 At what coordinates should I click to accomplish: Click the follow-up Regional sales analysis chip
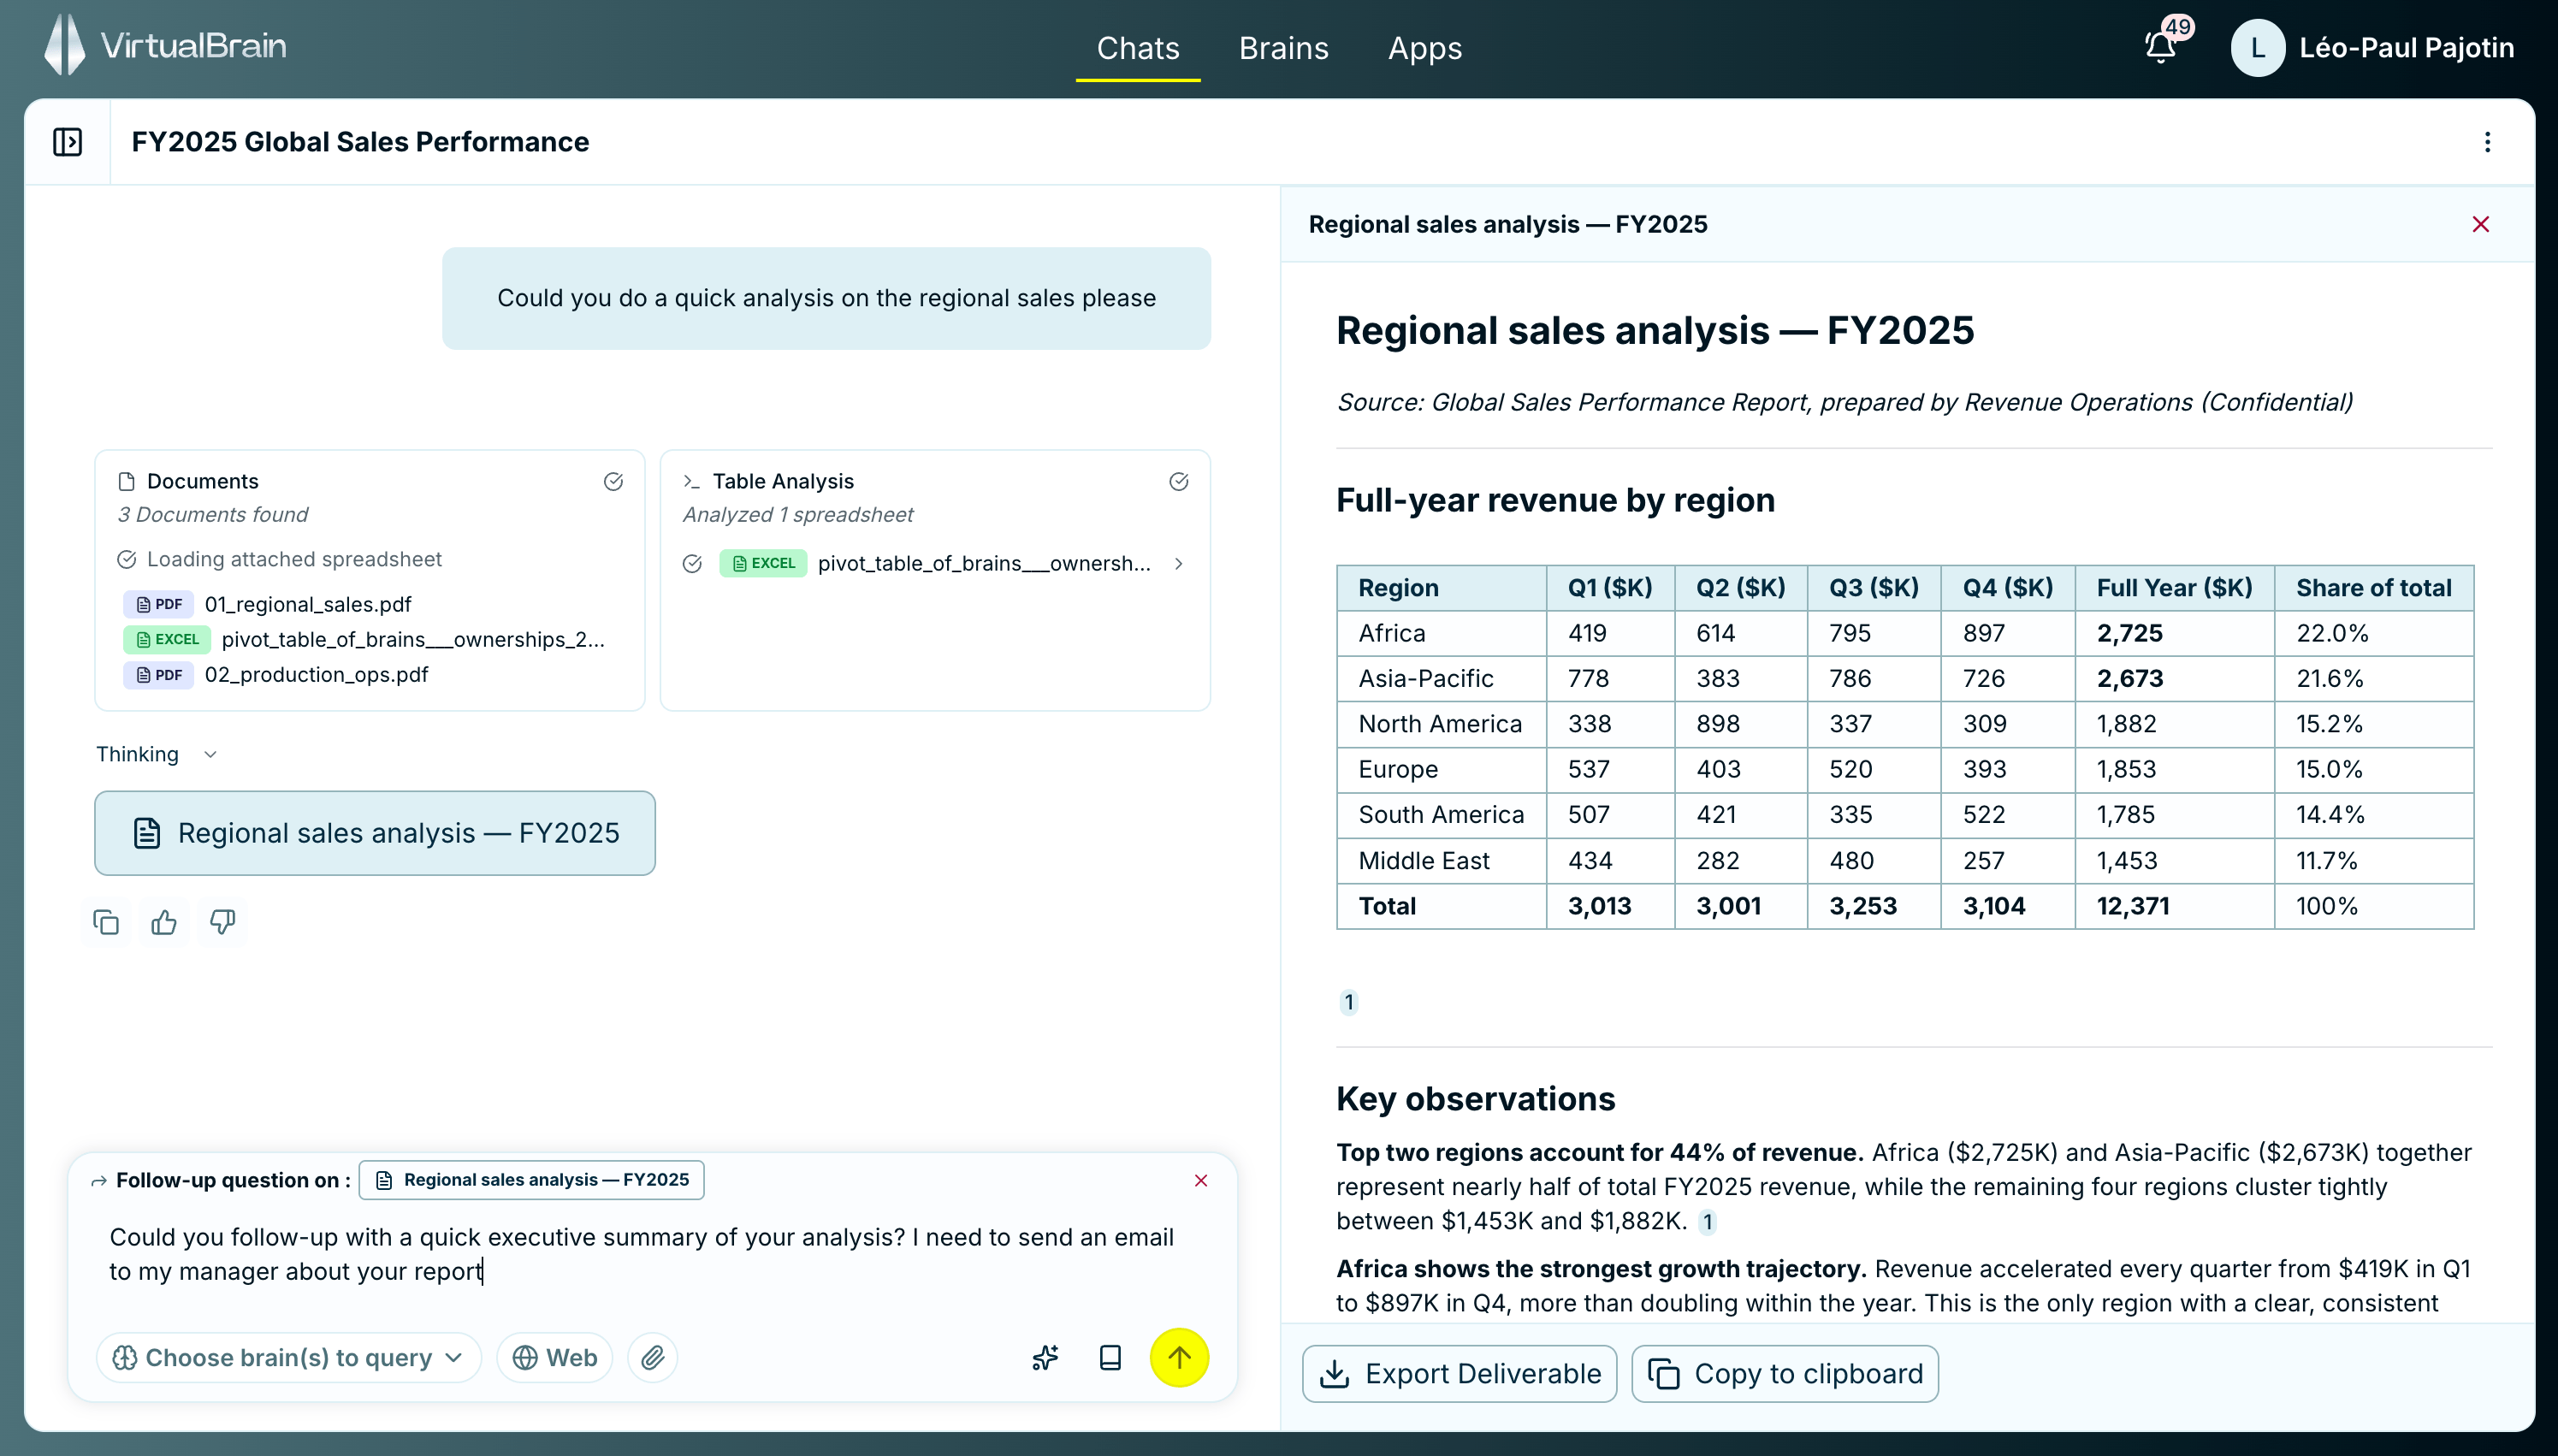coord(531,1180)
